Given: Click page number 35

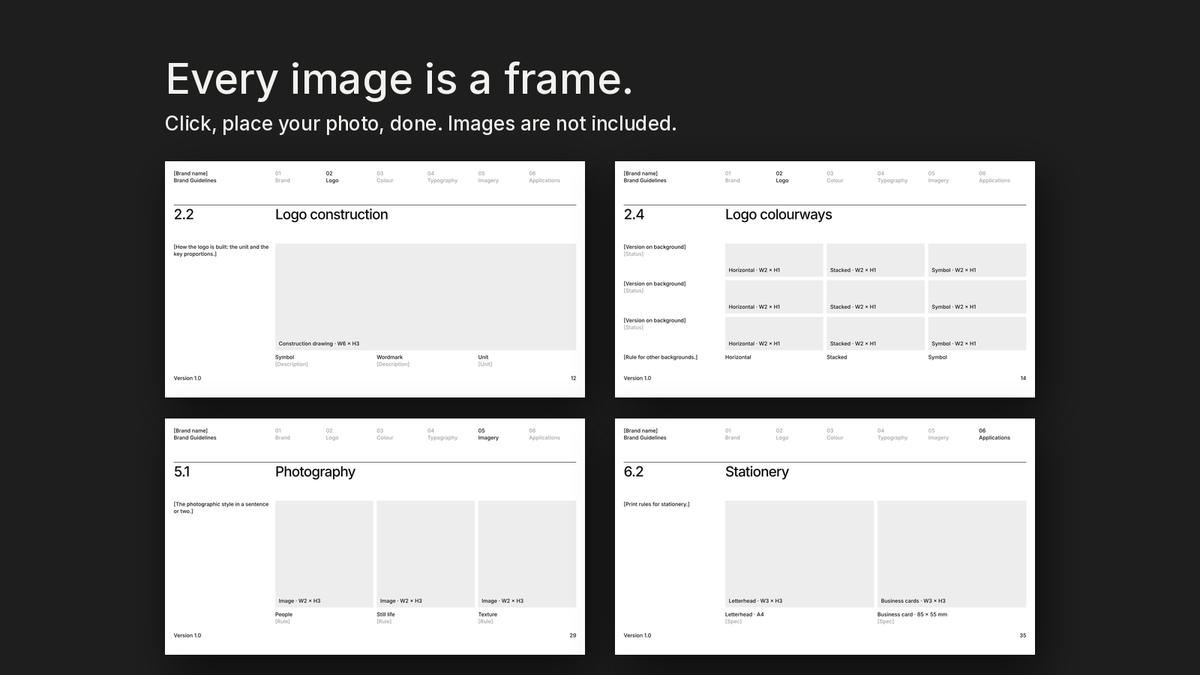Looking at the screenshot, I should click(x=1023, y=635).
